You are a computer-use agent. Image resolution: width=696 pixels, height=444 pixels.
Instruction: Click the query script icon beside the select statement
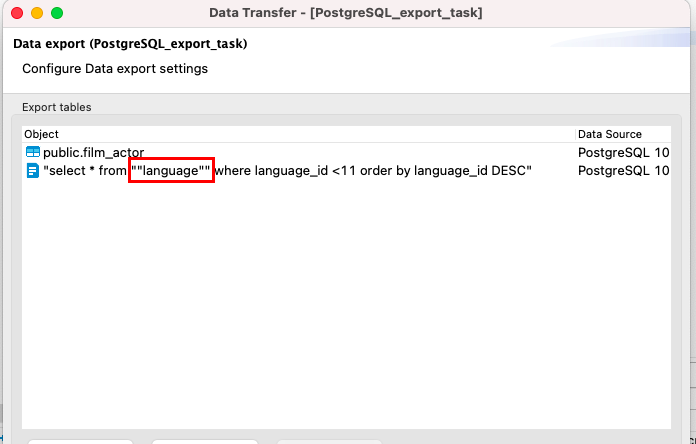click(33, 170)
